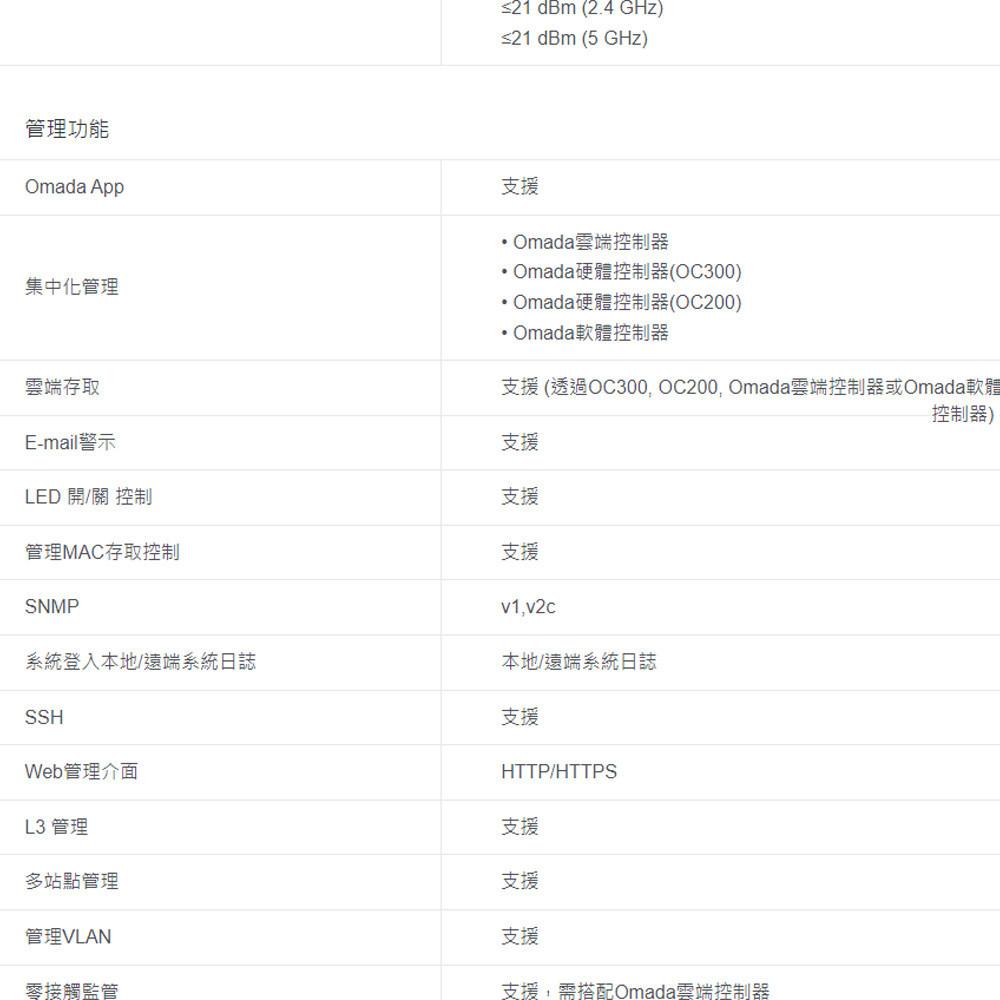Select the 多站點管理 entry
Image resolution: width=1000 pixels, height=1000 pixels.
pyautogui.click(x=70, y=882)
